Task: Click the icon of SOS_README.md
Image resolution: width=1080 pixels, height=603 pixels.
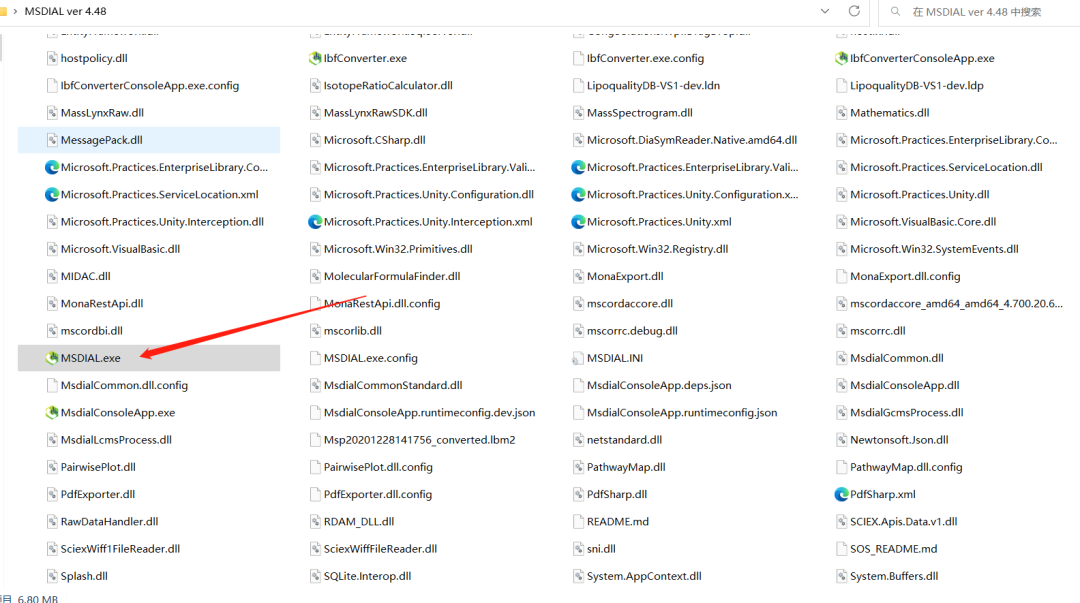Action: [842, 549]
